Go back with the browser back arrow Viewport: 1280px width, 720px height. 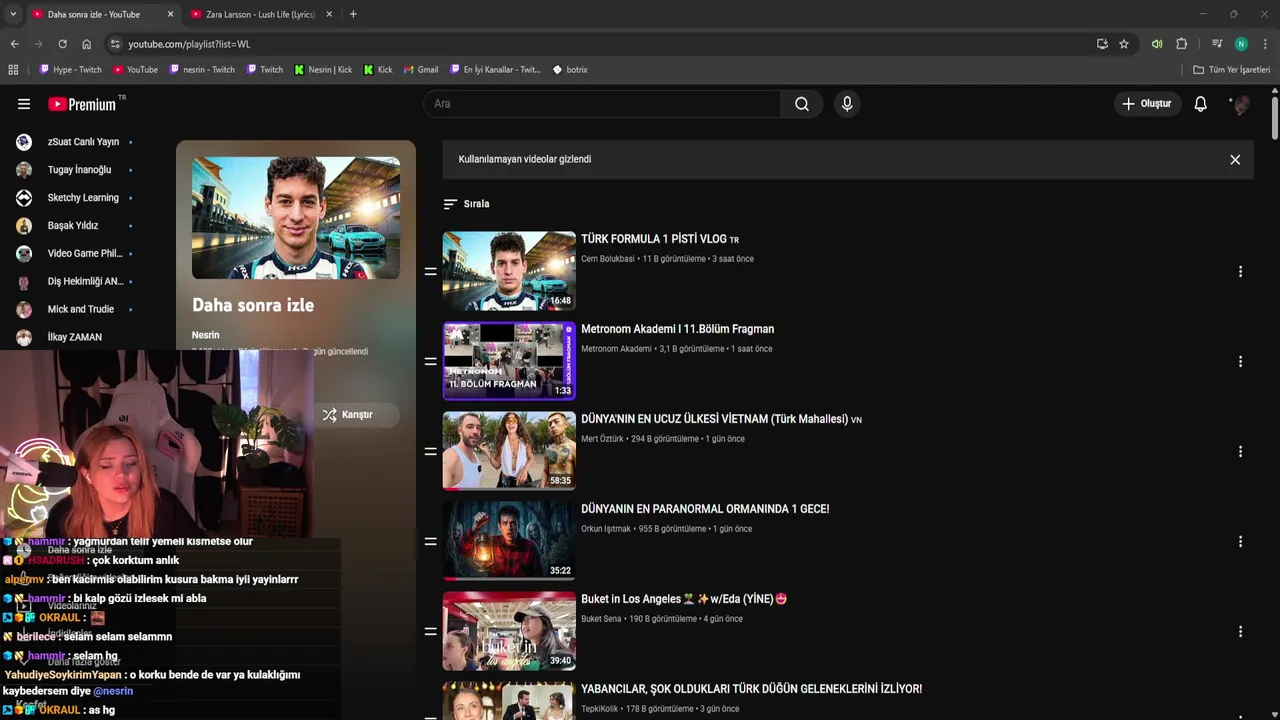[x=14, y=44]
